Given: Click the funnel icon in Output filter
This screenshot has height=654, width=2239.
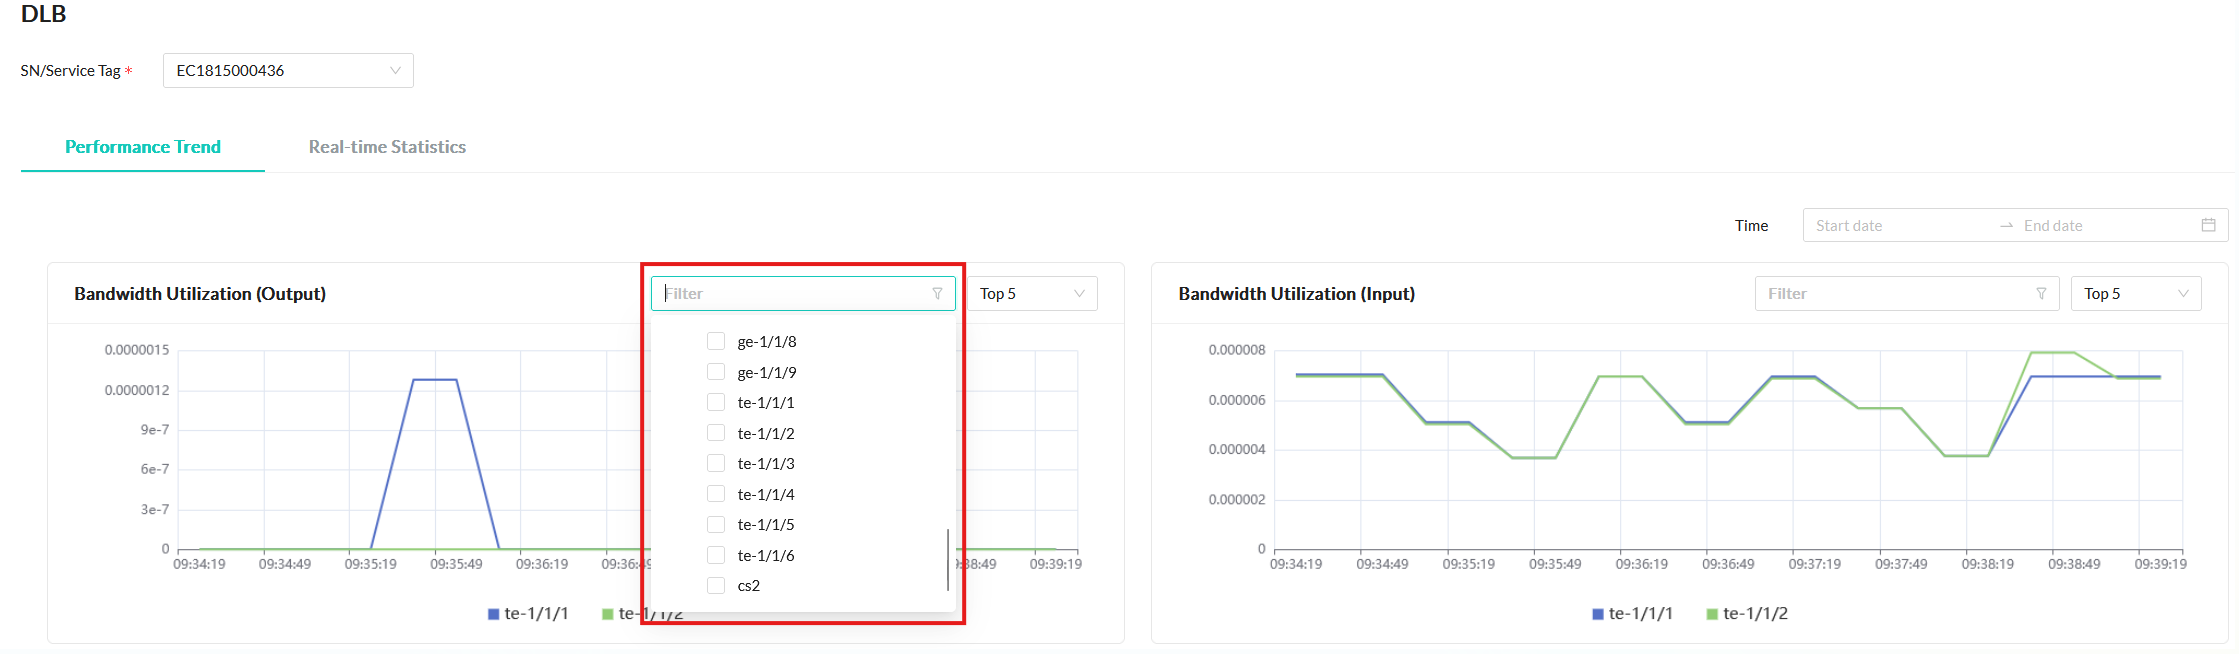Looking at the screenshot, I should pos(937,294).
